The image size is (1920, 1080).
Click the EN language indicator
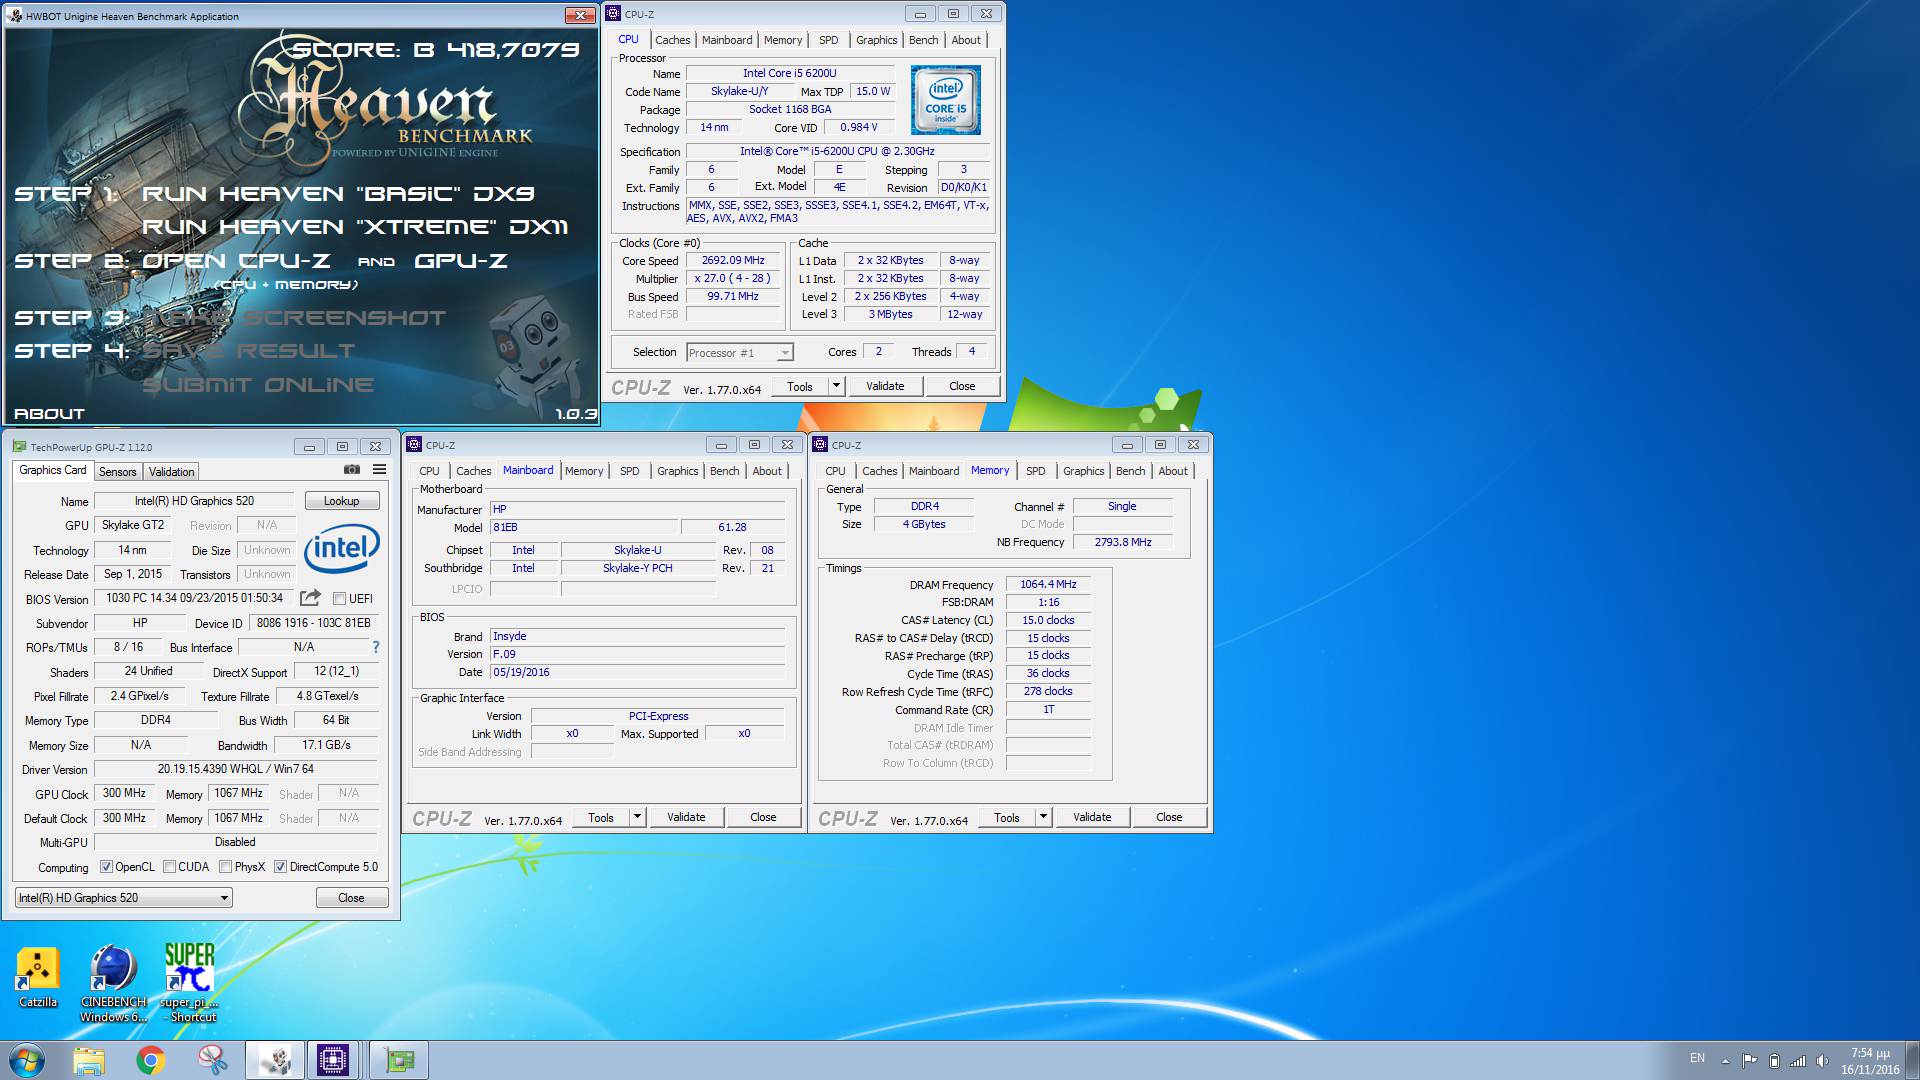1697,1058
